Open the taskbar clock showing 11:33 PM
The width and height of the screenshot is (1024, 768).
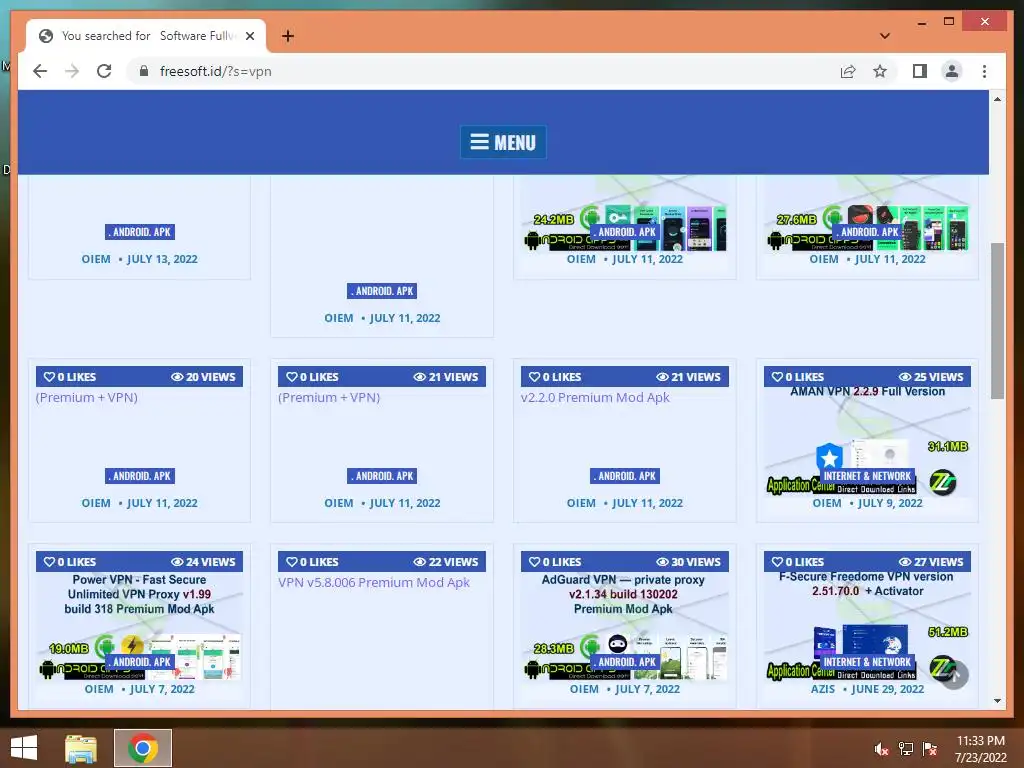[981, 748]
